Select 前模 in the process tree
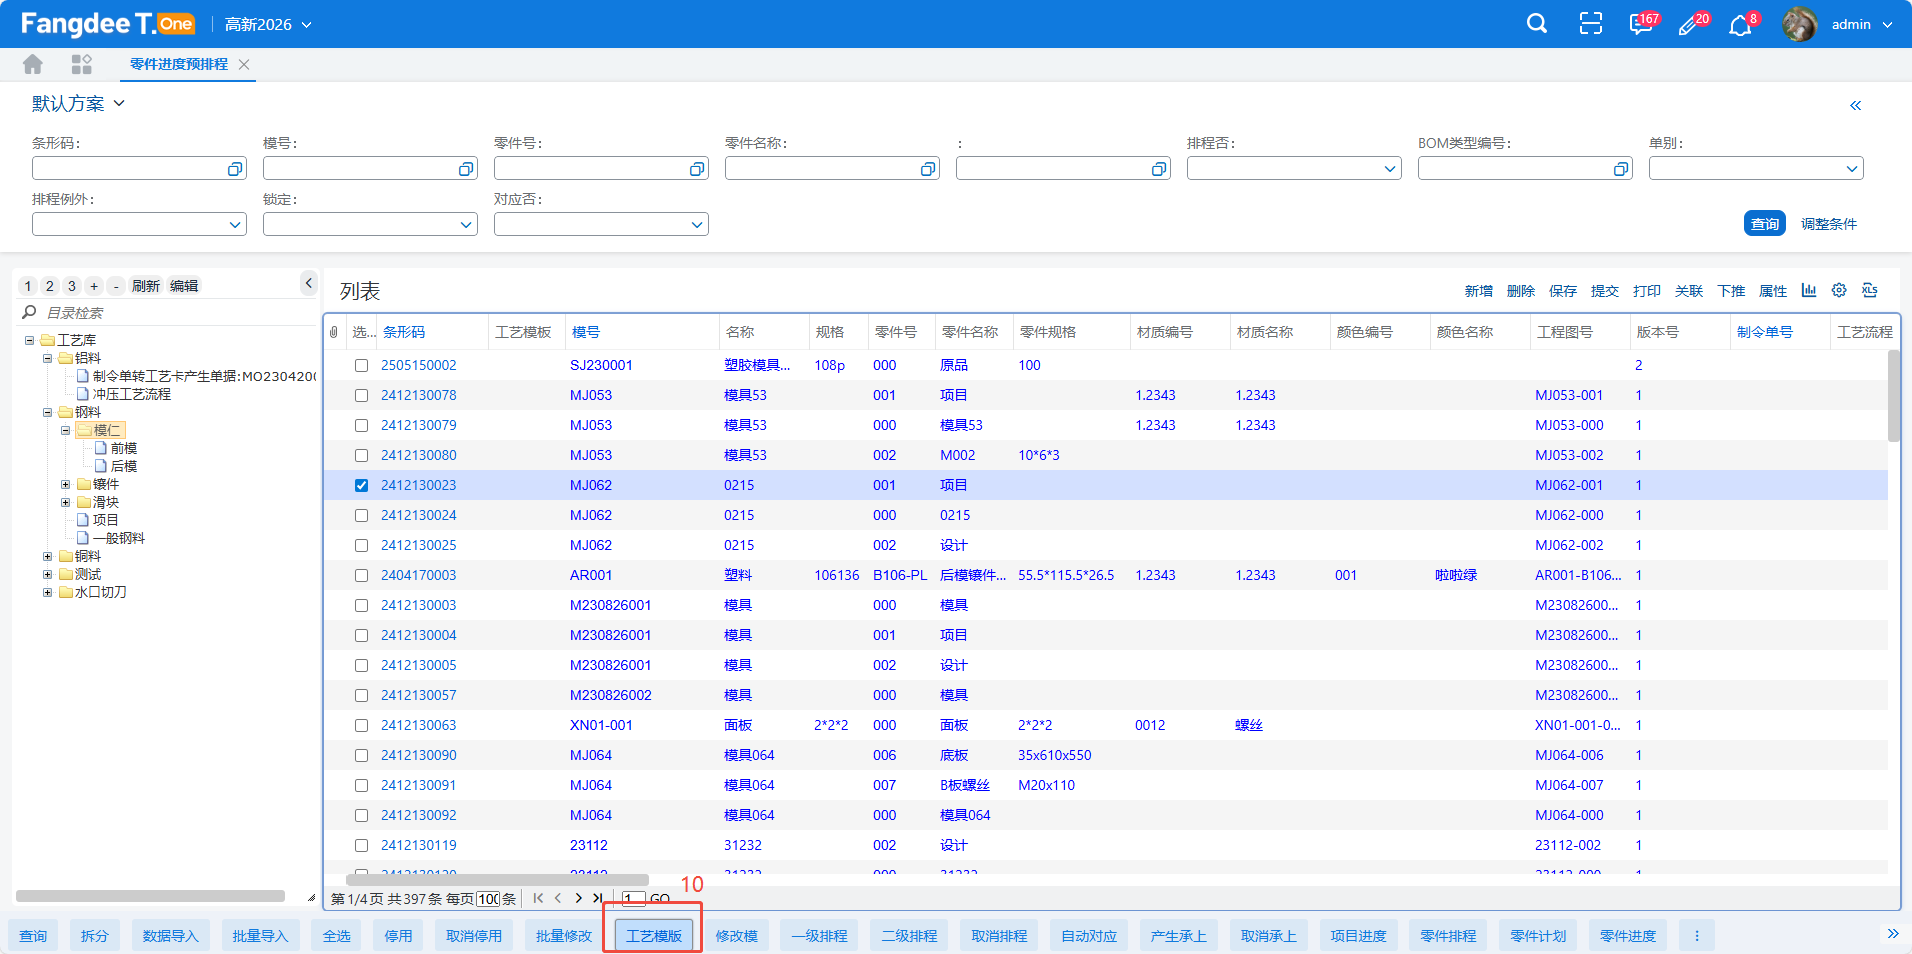Viewport: 1912px width, 954px height. point(123,448)
